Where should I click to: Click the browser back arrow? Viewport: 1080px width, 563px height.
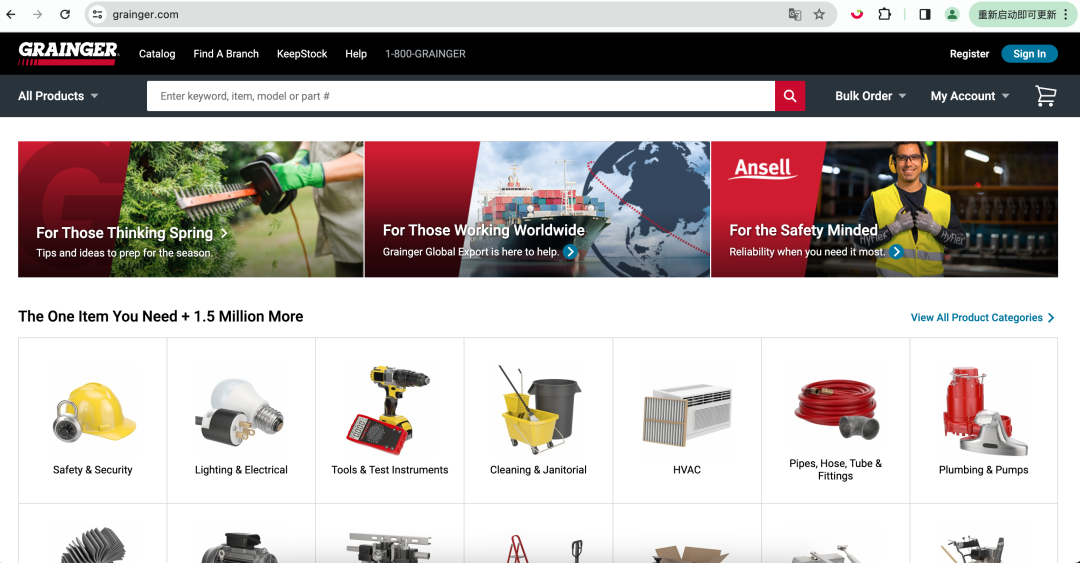(11, 14)
